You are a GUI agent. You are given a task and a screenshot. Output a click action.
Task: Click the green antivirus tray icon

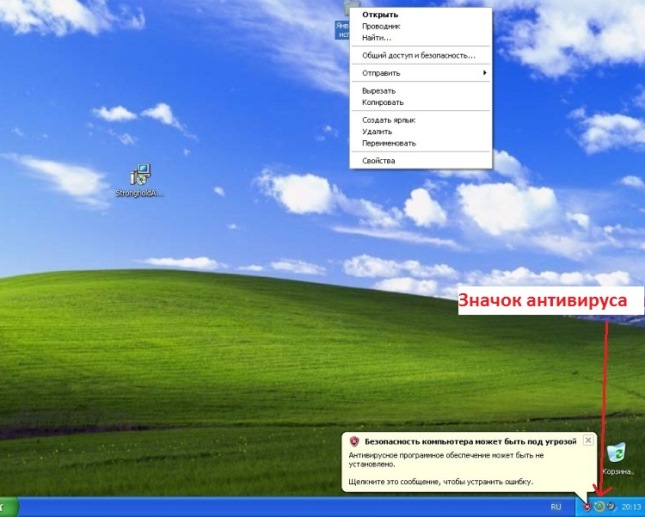(x=600, y=506)
